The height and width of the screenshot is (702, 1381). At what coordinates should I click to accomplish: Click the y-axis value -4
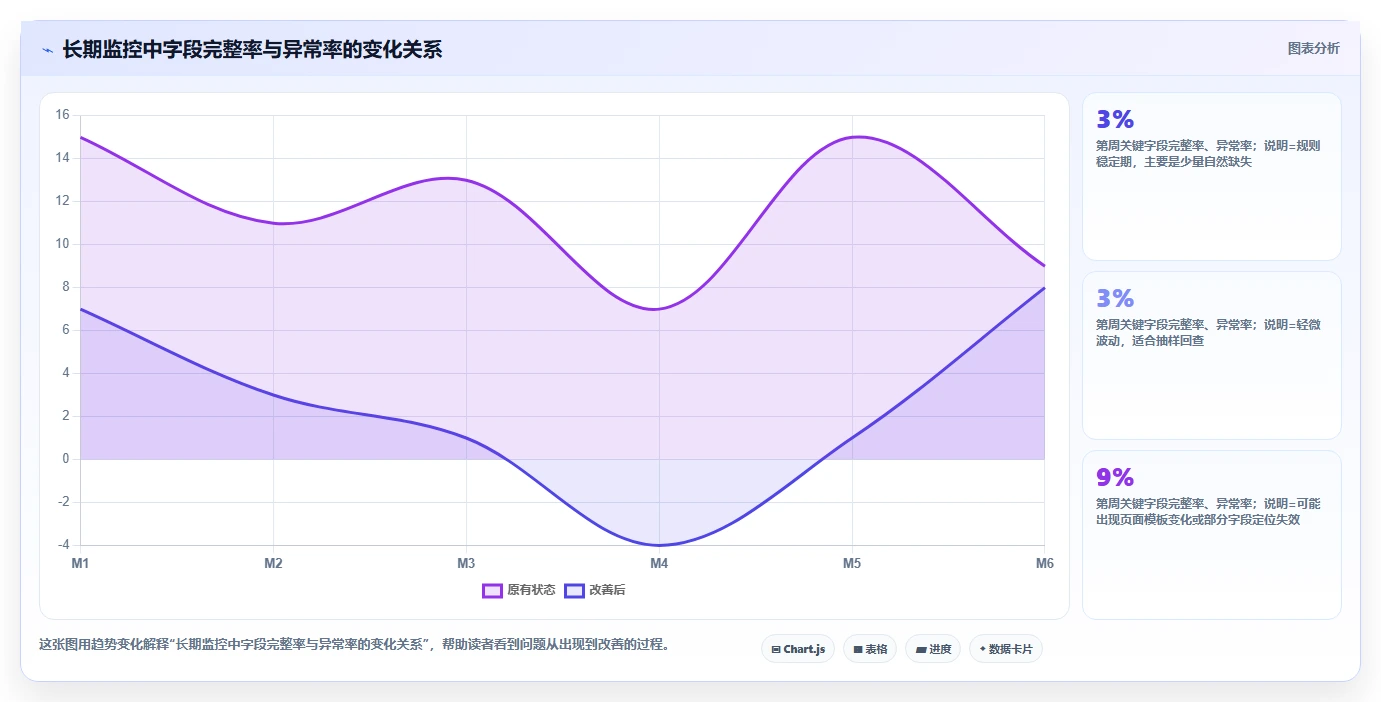click(63, 545)
